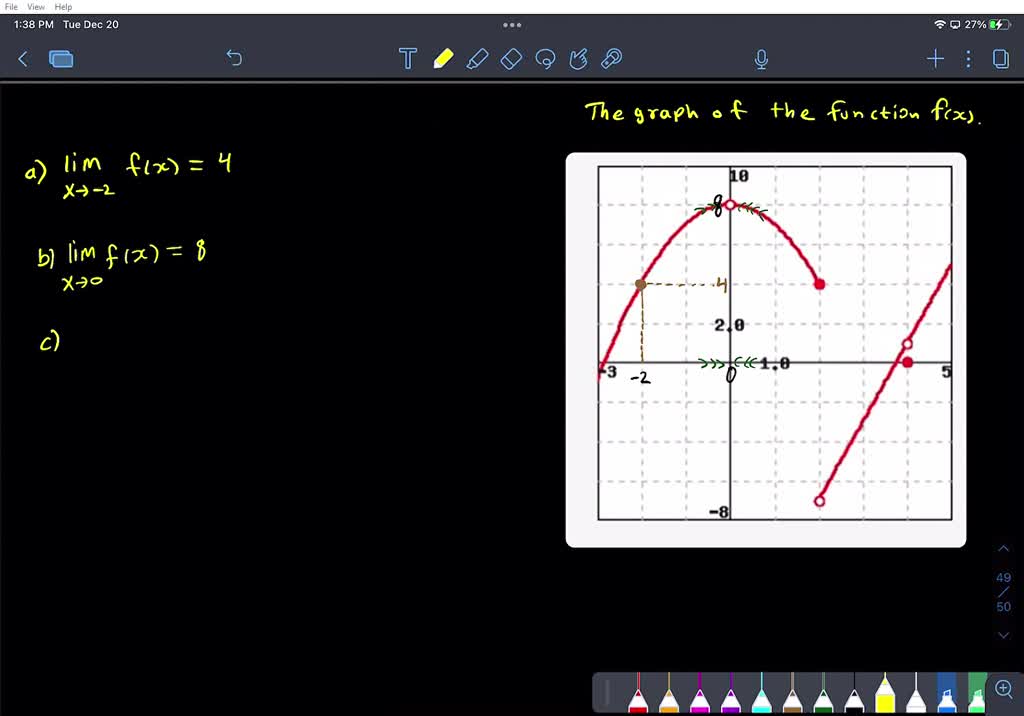Select the Eraser tool
1024x716 pixels.
point(511,59)
